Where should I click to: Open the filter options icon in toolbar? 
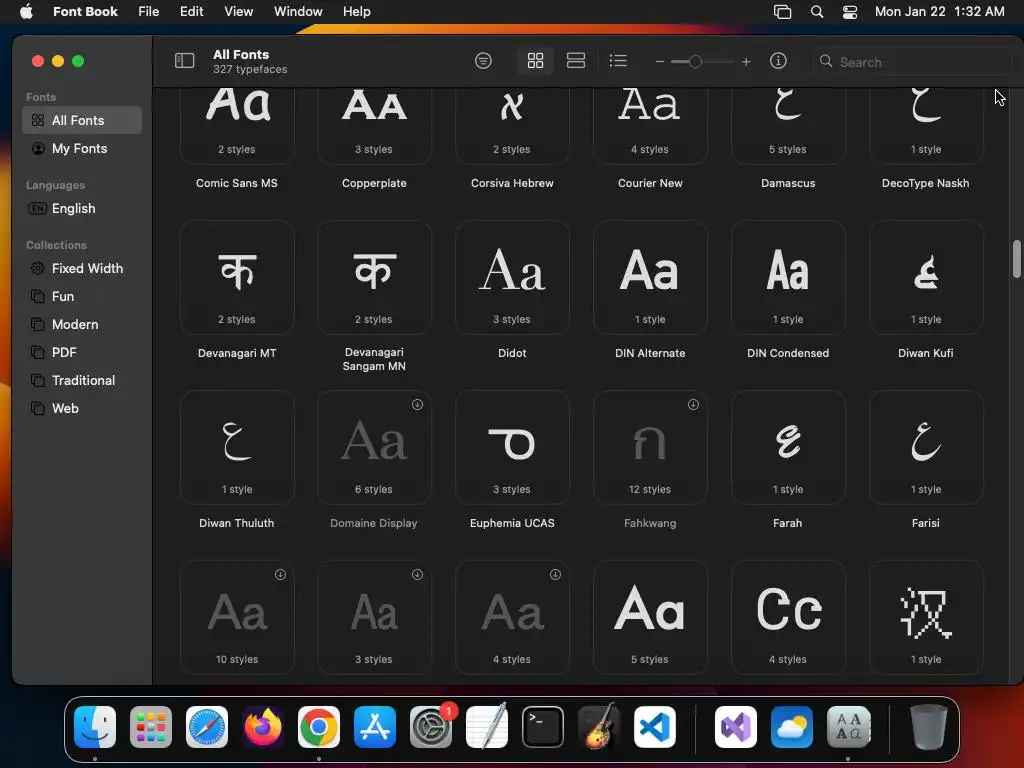483,61
